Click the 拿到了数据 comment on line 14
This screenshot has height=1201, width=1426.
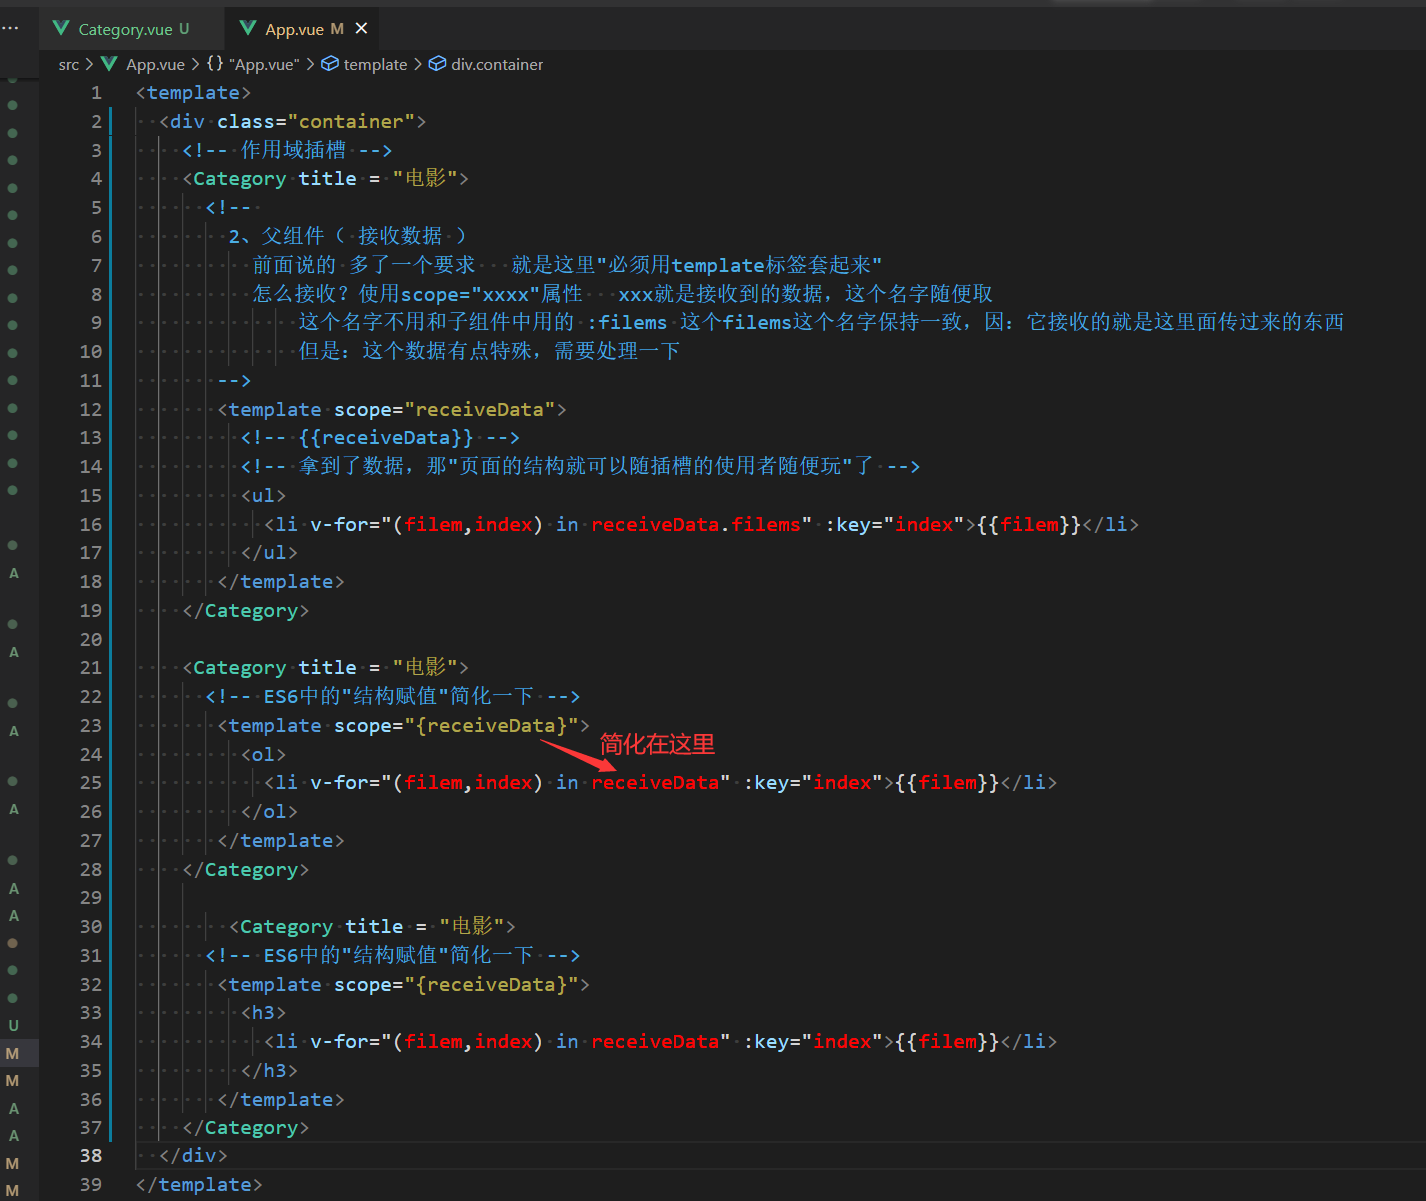(580, 467)
